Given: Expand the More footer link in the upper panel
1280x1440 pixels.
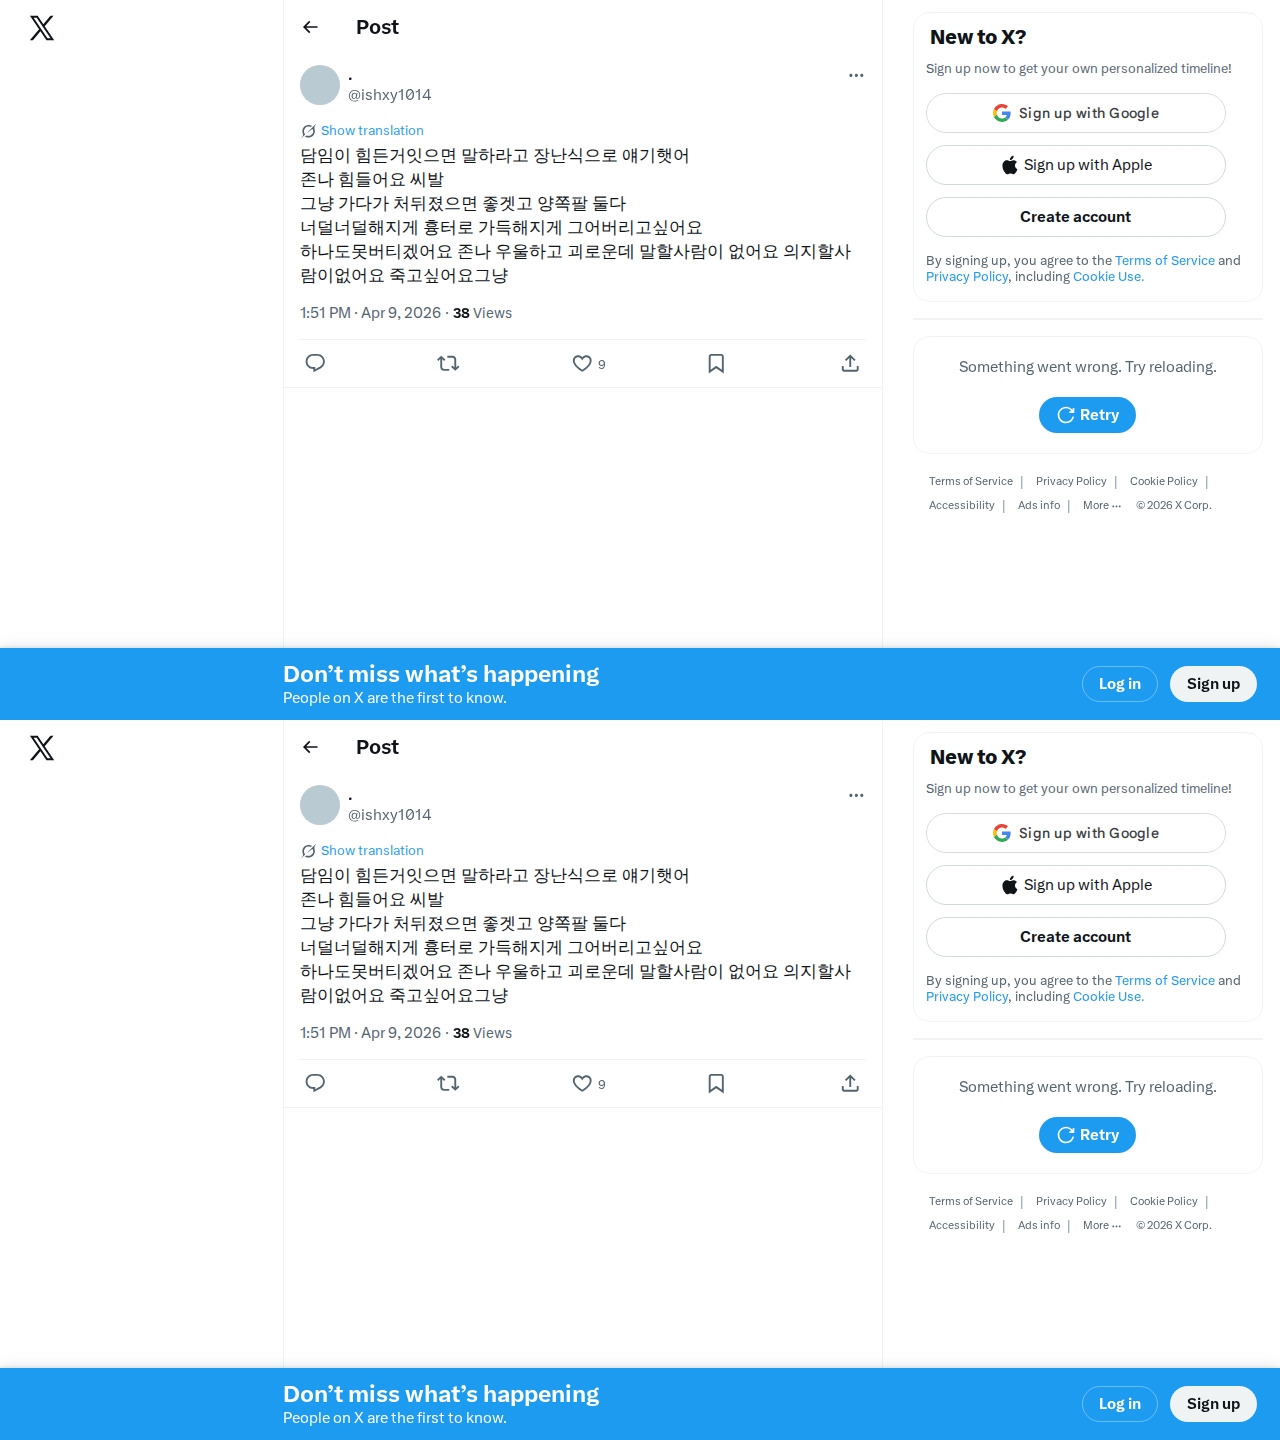Looking at the screenshot, I should click(1101, 505).
